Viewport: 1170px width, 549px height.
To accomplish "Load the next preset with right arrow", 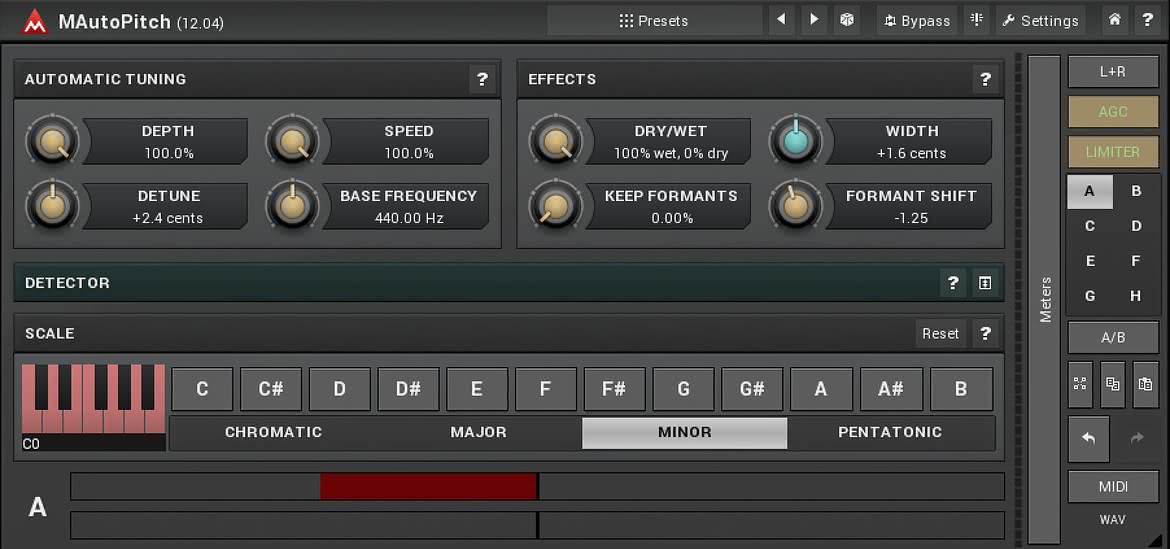I will [x=814, y=20].
